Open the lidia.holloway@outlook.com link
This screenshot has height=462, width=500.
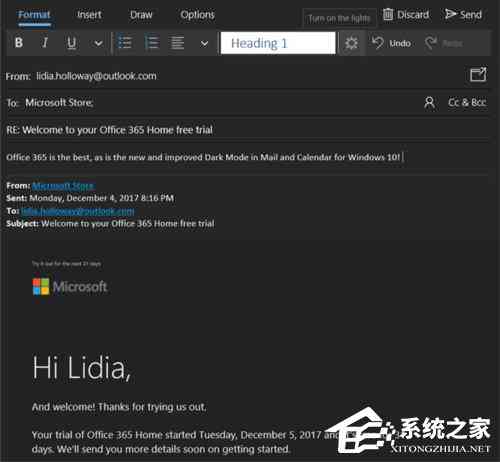click(78, 211)
